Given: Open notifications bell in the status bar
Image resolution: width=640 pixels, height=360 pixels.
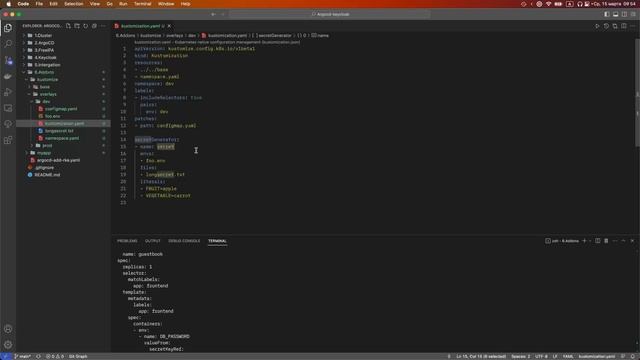Looking at the screenshot, I should pos(632,356).
